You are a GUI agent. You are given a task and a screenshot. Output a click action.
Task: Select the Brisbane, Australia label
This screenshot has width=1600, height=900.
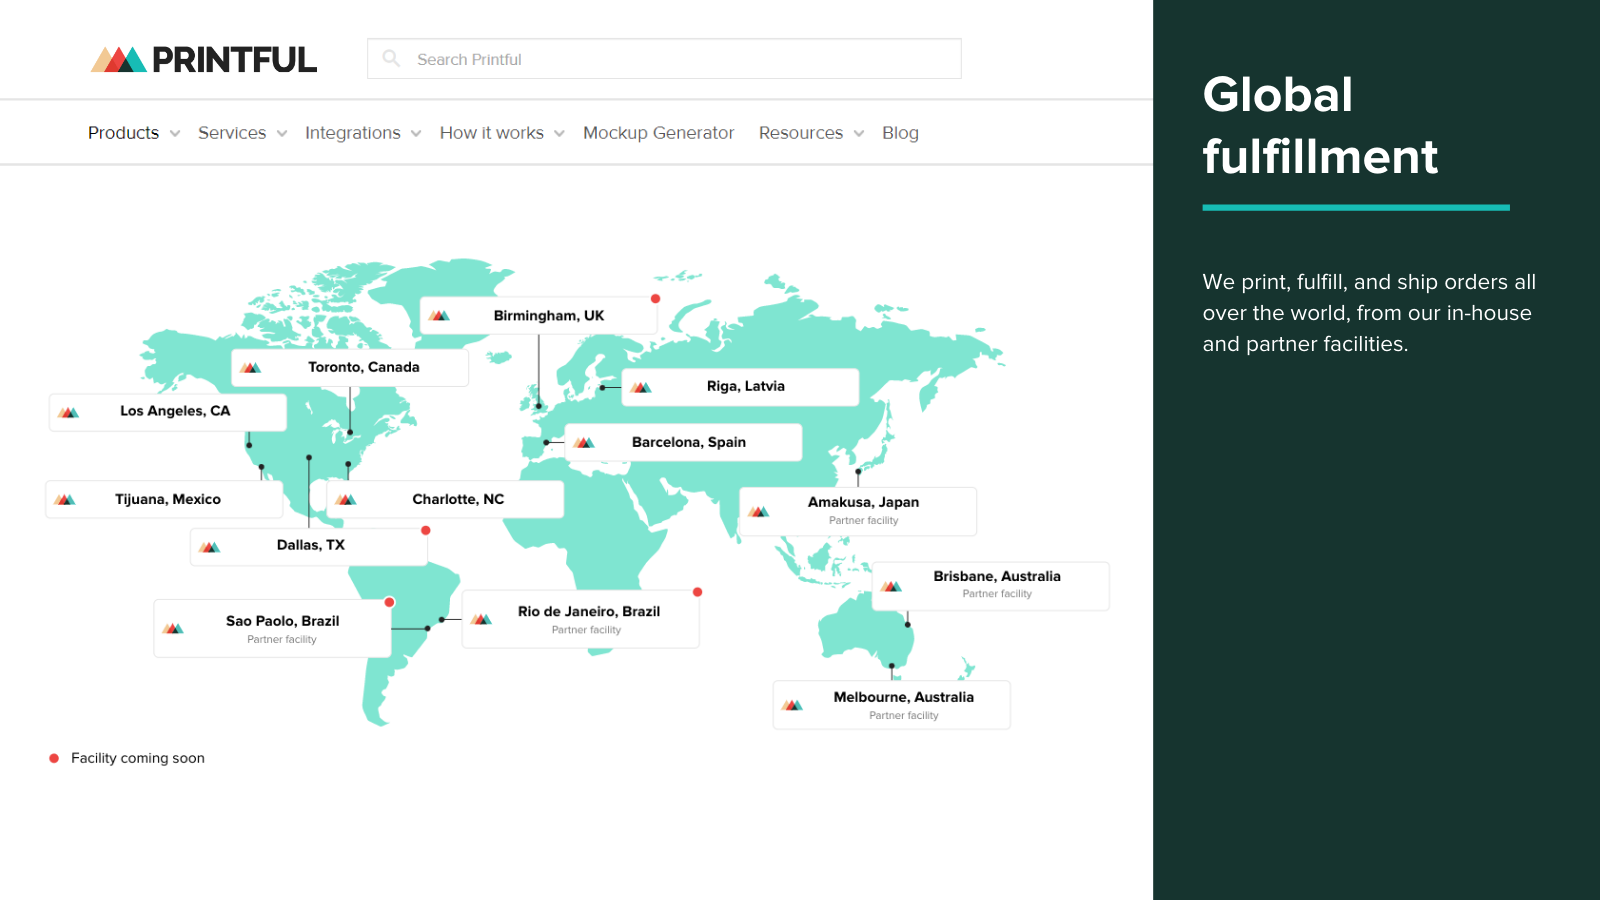pos(997,576)
